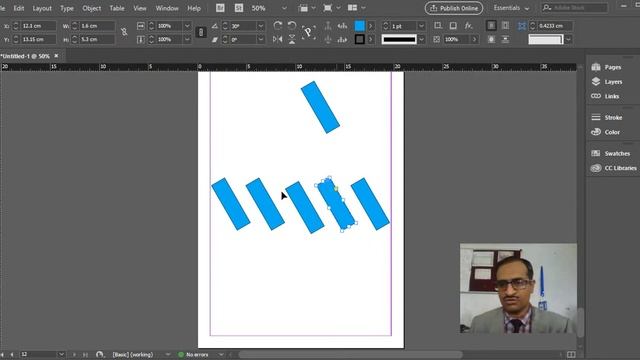Image resolution: width=640 pixels, height=360 pixels.
Task: Click the stroke color swatch
Action: pyautogui.click(x=360, y=40)
